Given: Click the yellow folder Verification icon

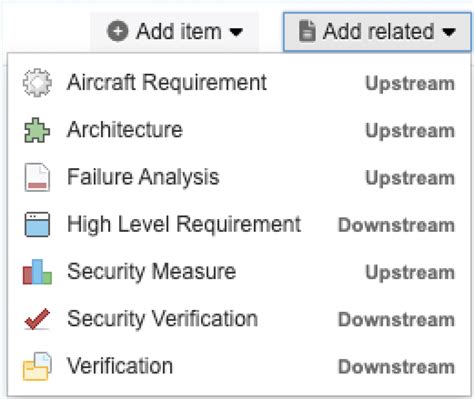Looking at the screenshot, I should click(37, 366).
